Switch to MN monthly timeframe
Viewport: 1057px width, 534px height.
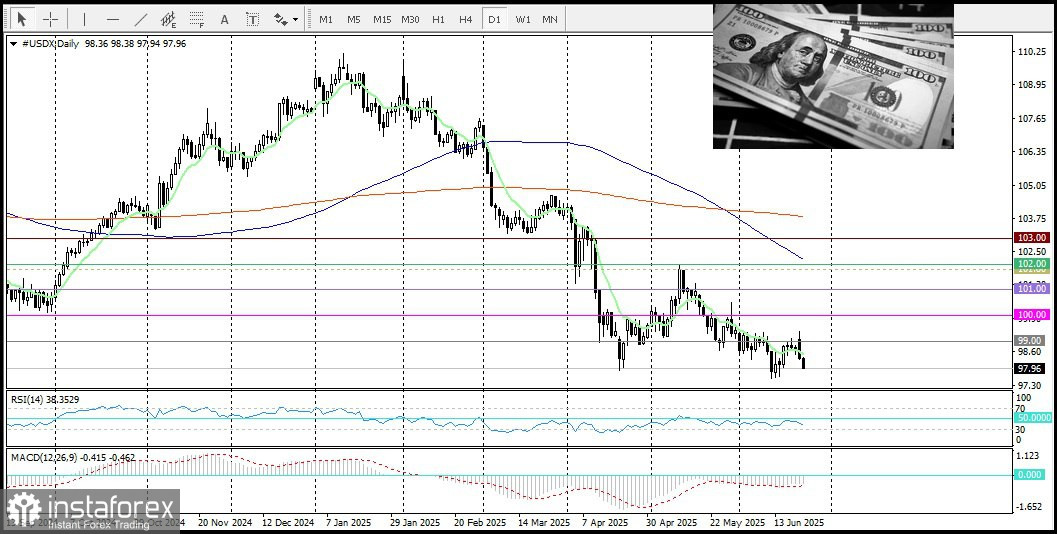(x=550, y=20)
